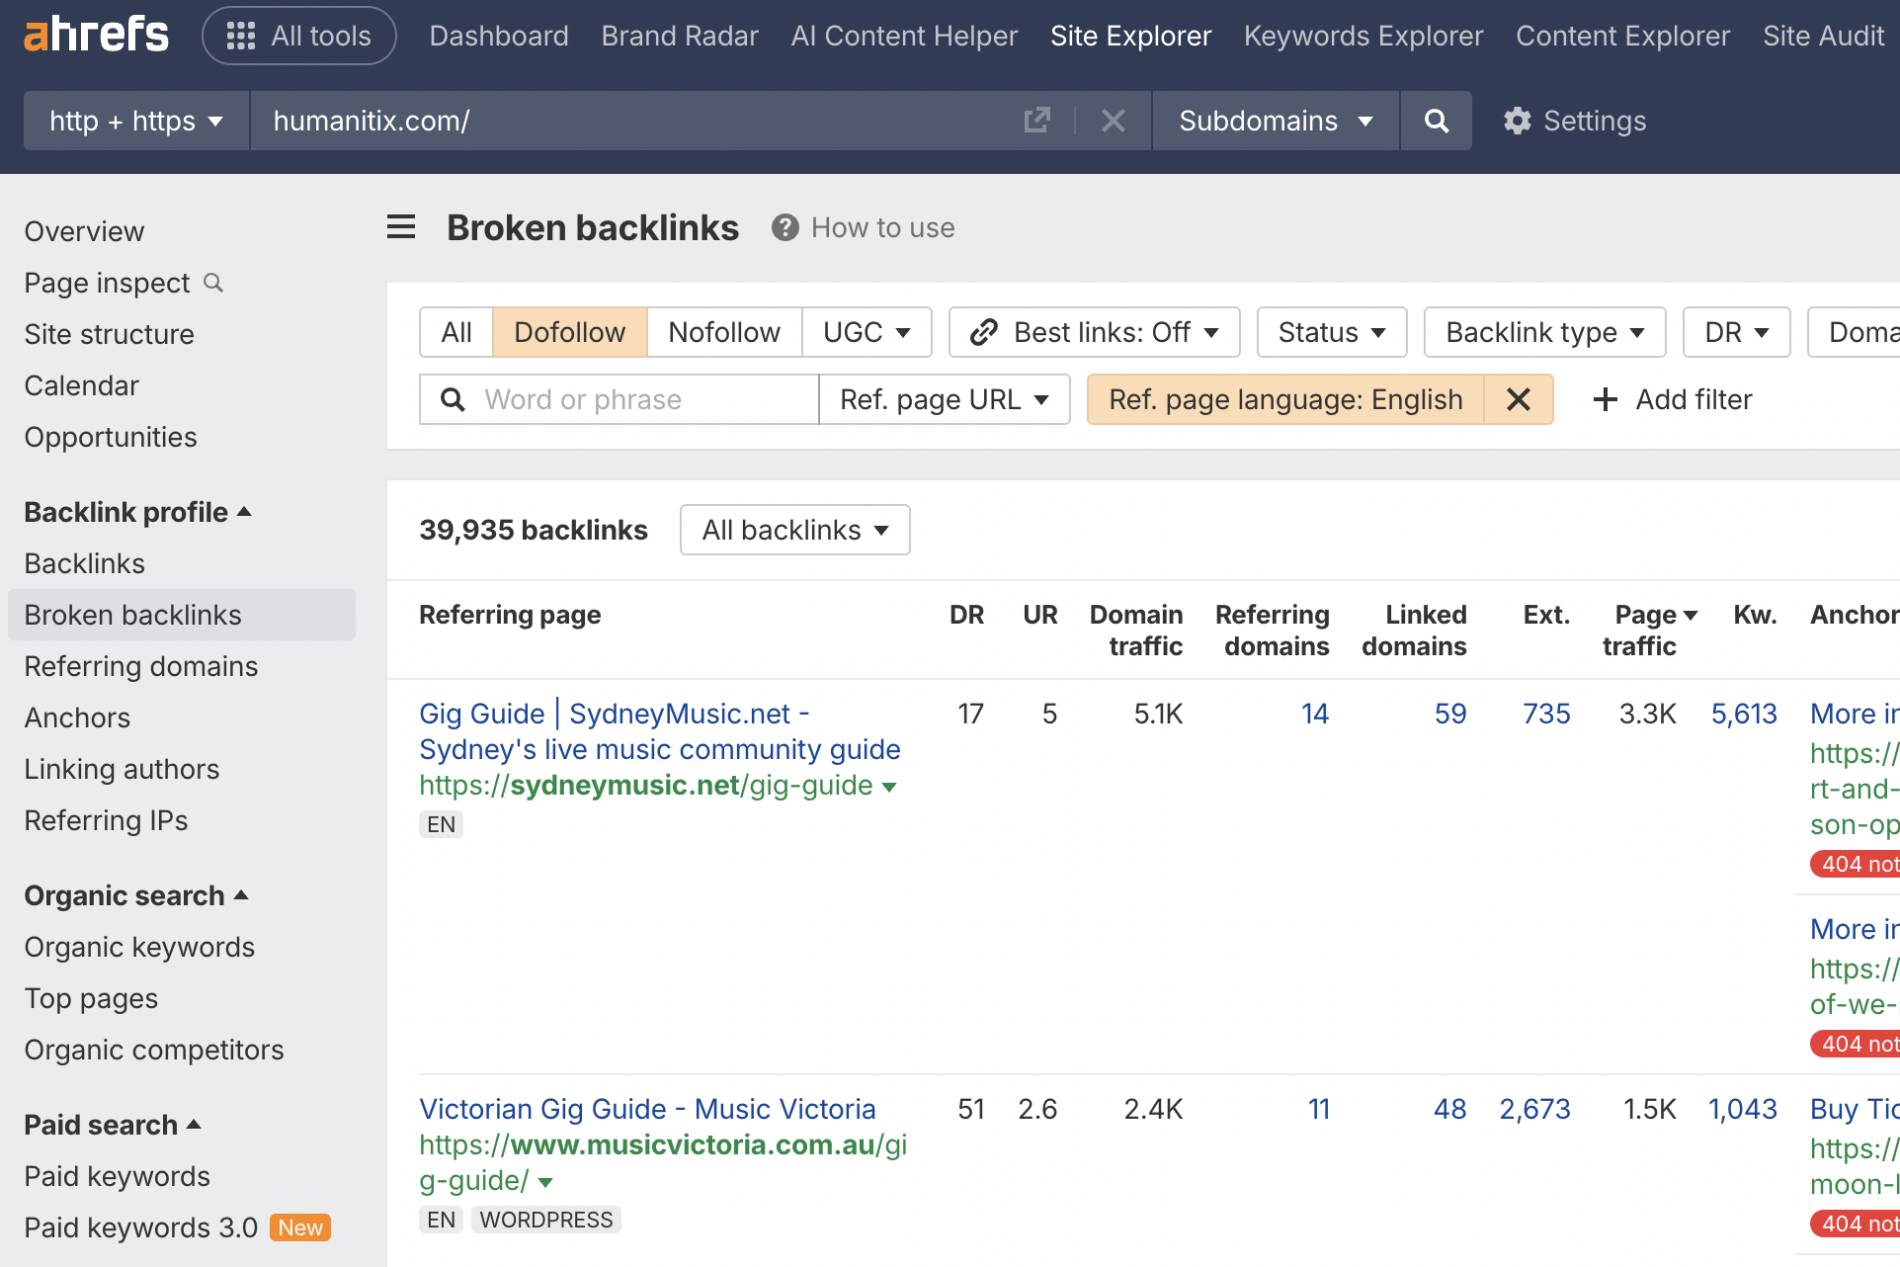This screenshot has height=1267, width=1900.
Task: Open Opportunities in sidebar
Action: pyautogui.click(x=110, y=437)
